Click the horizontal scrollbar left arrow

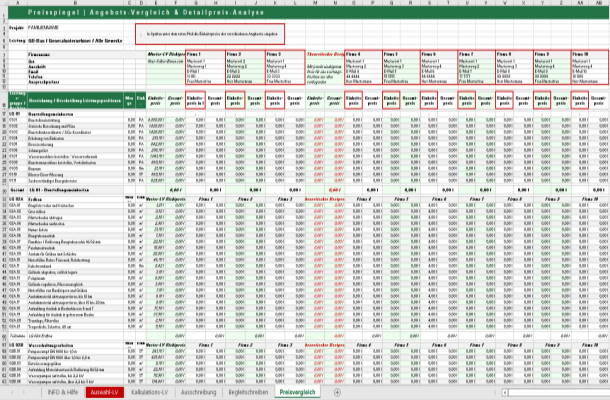coord(505,392)
